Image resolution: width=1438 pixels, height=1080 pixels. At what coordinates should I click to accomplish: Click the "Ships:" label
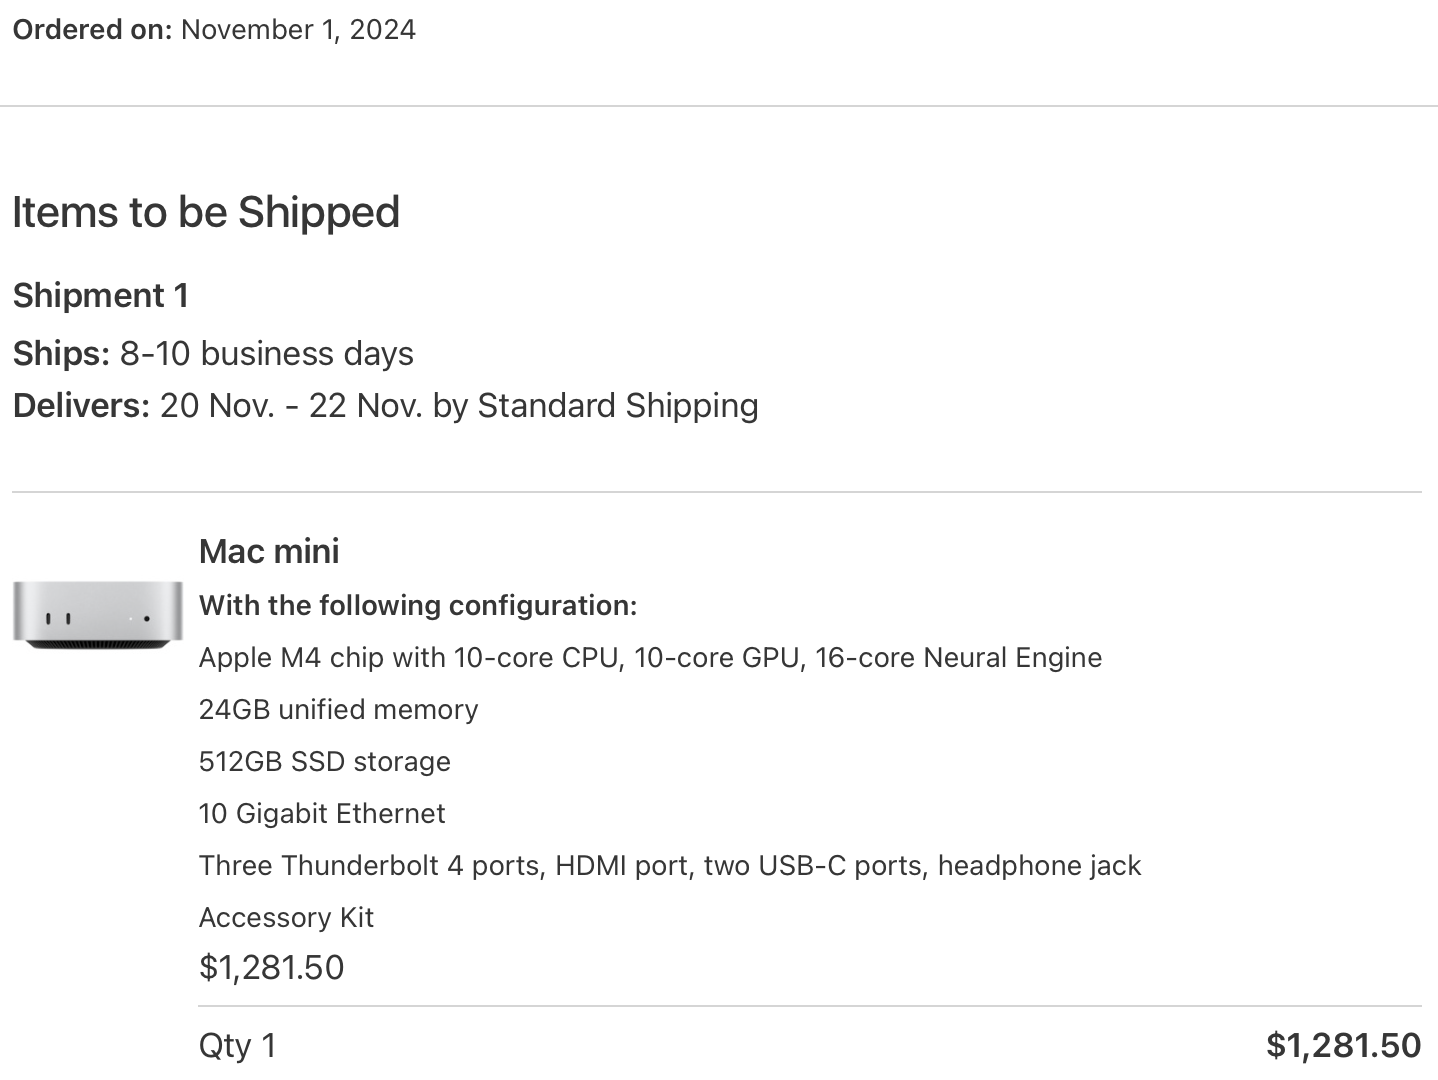(61, 354)
